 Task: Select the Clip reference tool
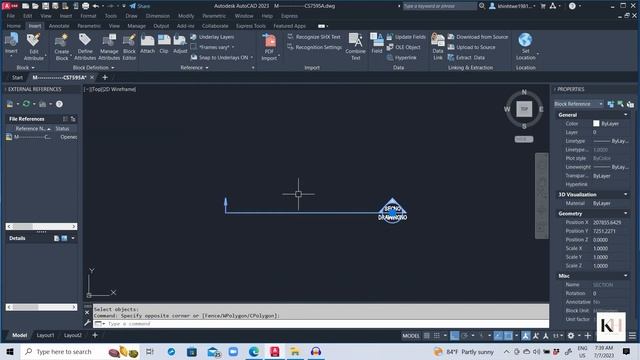point(164,40)
